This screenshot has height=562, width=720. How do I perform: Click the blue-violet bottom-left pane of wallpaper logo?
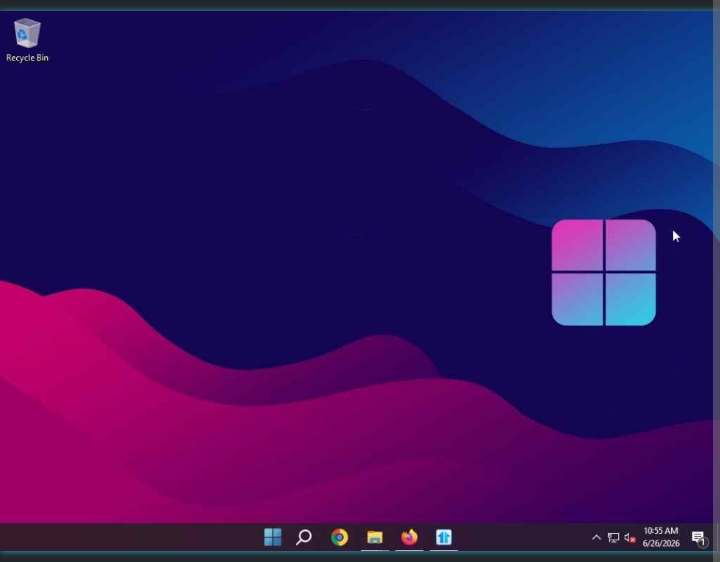577,300
